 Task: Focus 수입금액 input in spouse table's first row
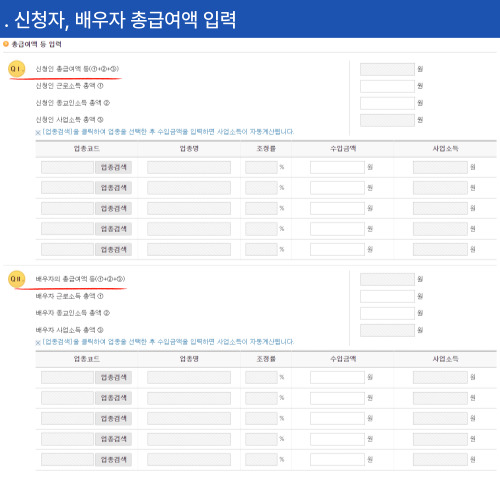[337, 378]
